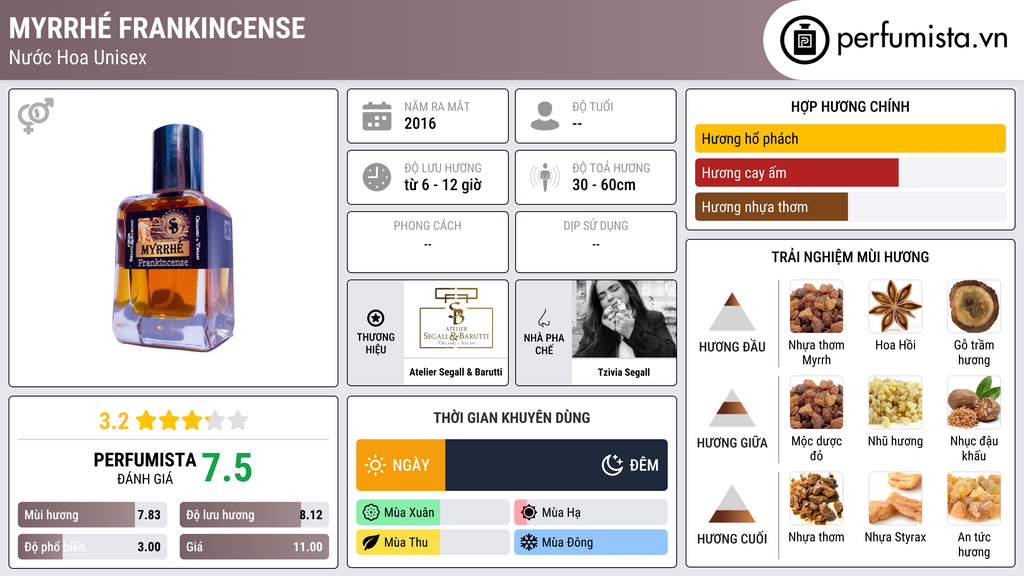Click the flower icon for Mùa Xuân

pyautogui.click(x=371, y=513)
